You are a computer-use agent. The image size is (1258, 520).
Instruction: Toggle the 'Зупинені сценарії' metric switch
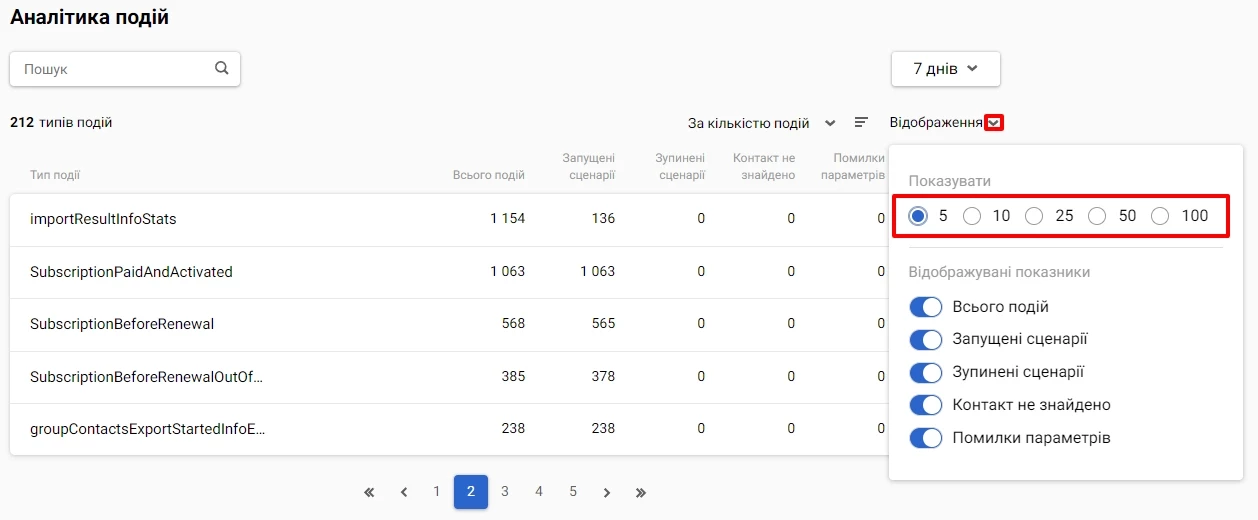pyautogui.click(x=926, y=372)
